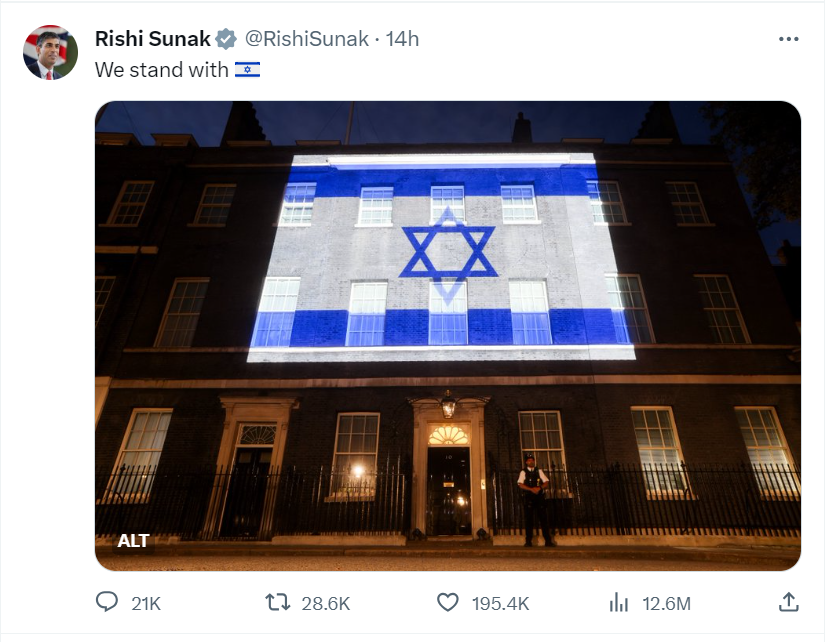
Task: Click the "We stand with" post text
Action: point(162,70)
